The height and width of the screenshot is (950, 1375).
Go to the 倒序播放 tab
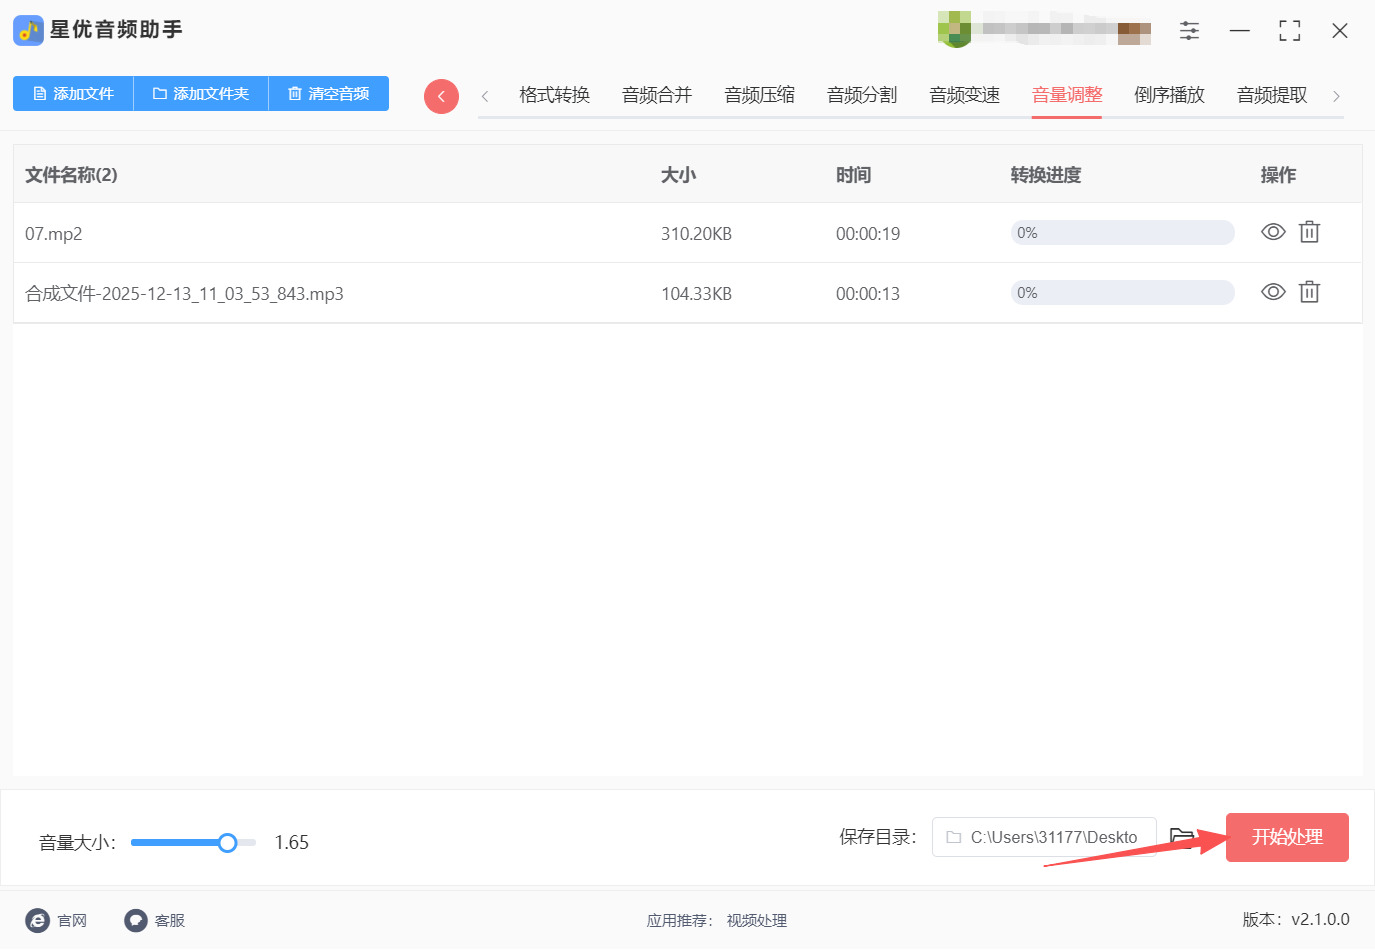[x=1170, y=95]
